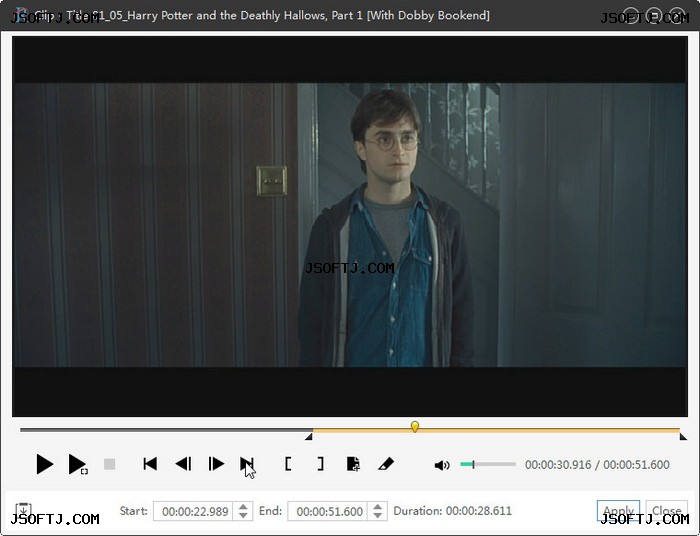
Task: Step back one frame
Action: click(x=183, y=464)
